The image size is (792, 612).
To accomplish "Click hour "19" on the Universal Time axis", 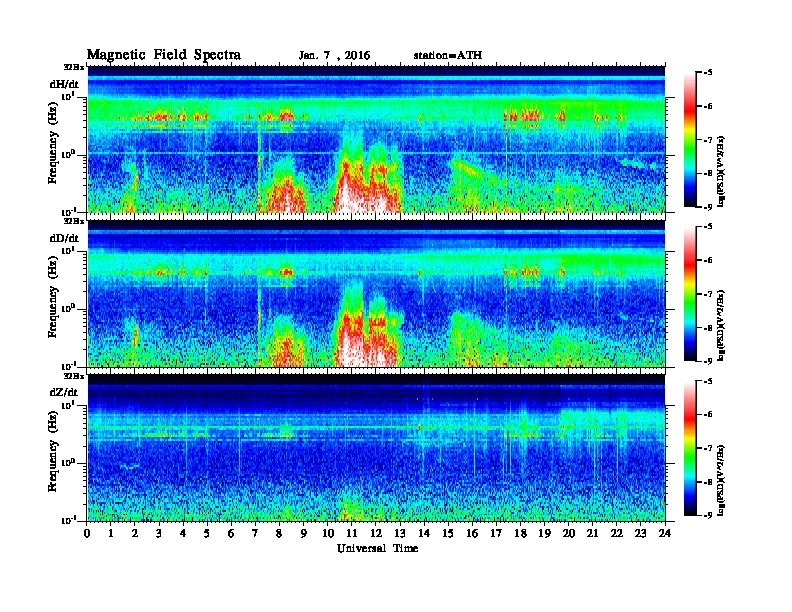I will 544,533.
